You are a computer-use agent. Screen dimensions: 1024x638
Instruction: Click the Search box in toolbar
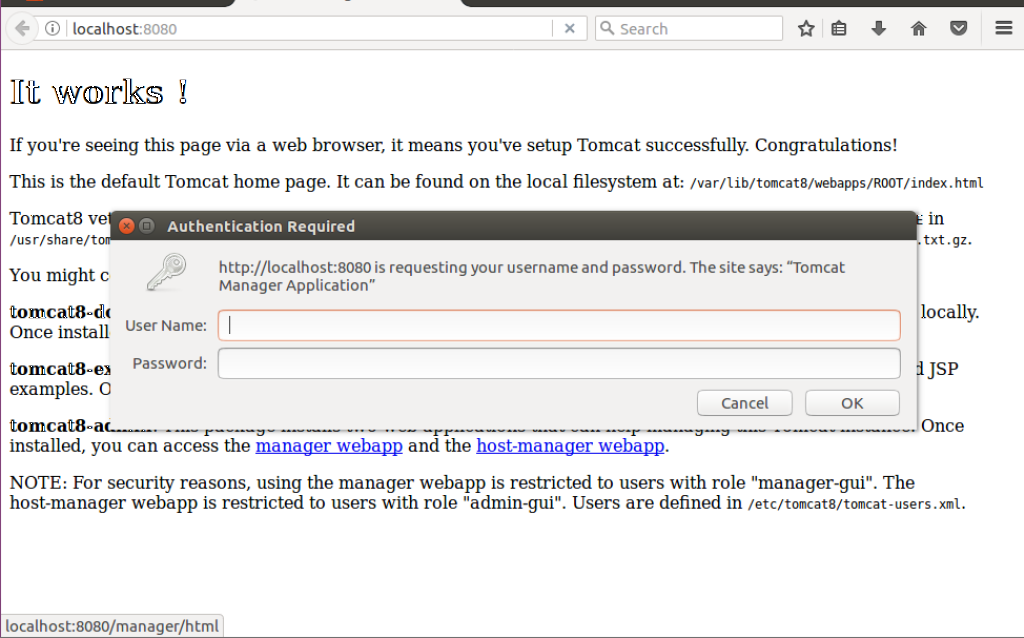(695, 29)
